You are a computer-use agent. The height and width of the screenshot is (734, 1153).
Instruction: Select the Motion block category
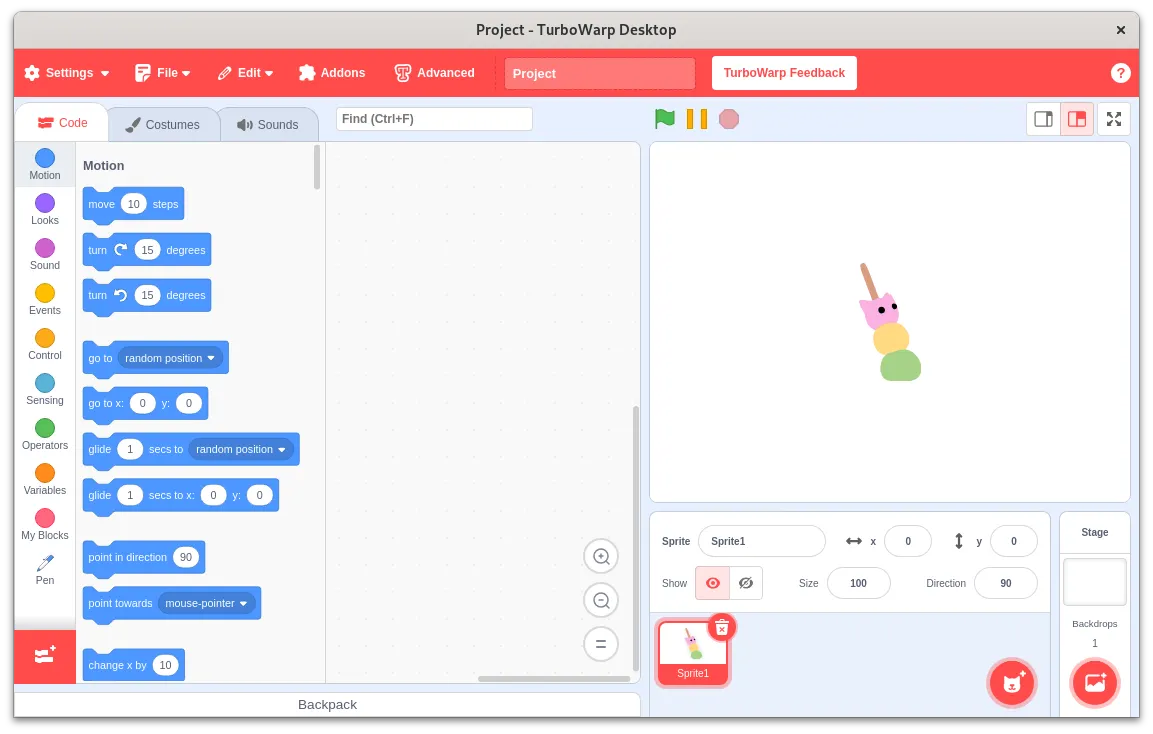click(45, 164)
